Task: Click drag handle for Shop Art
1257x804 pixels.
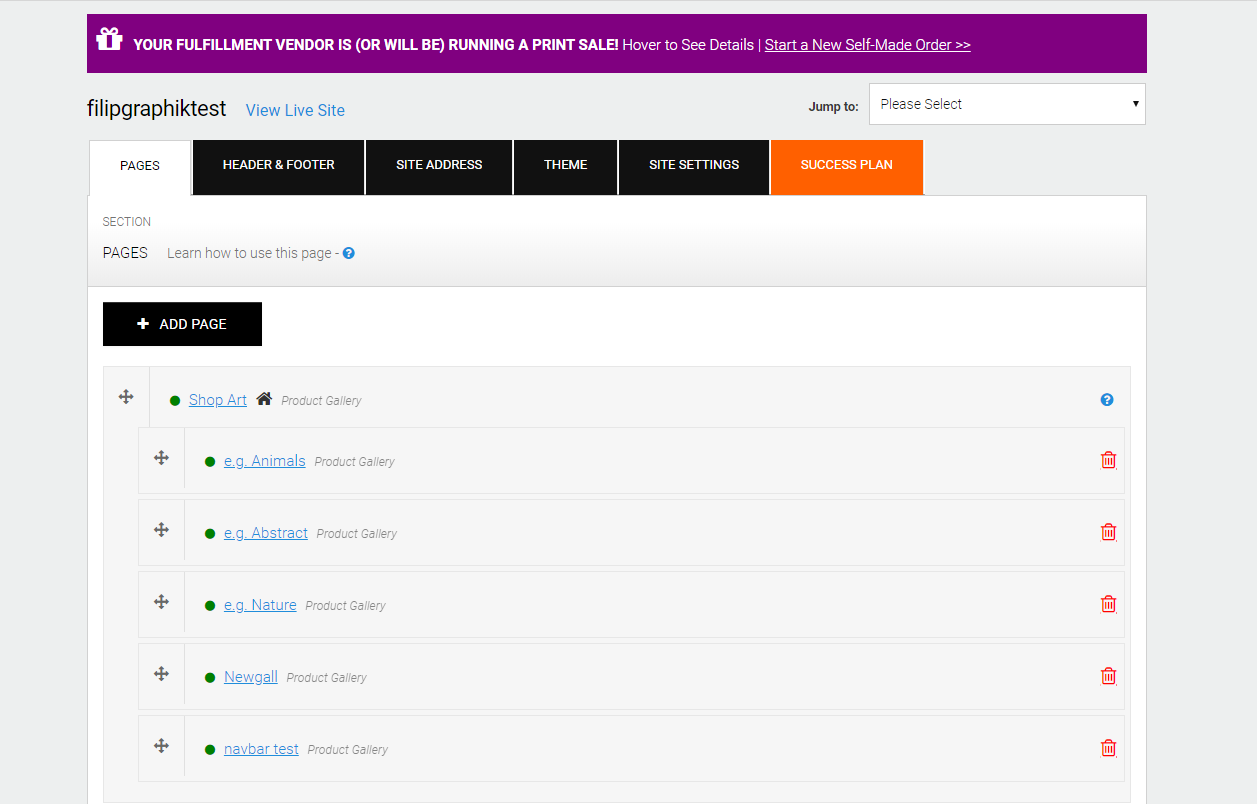Action: 126,397
